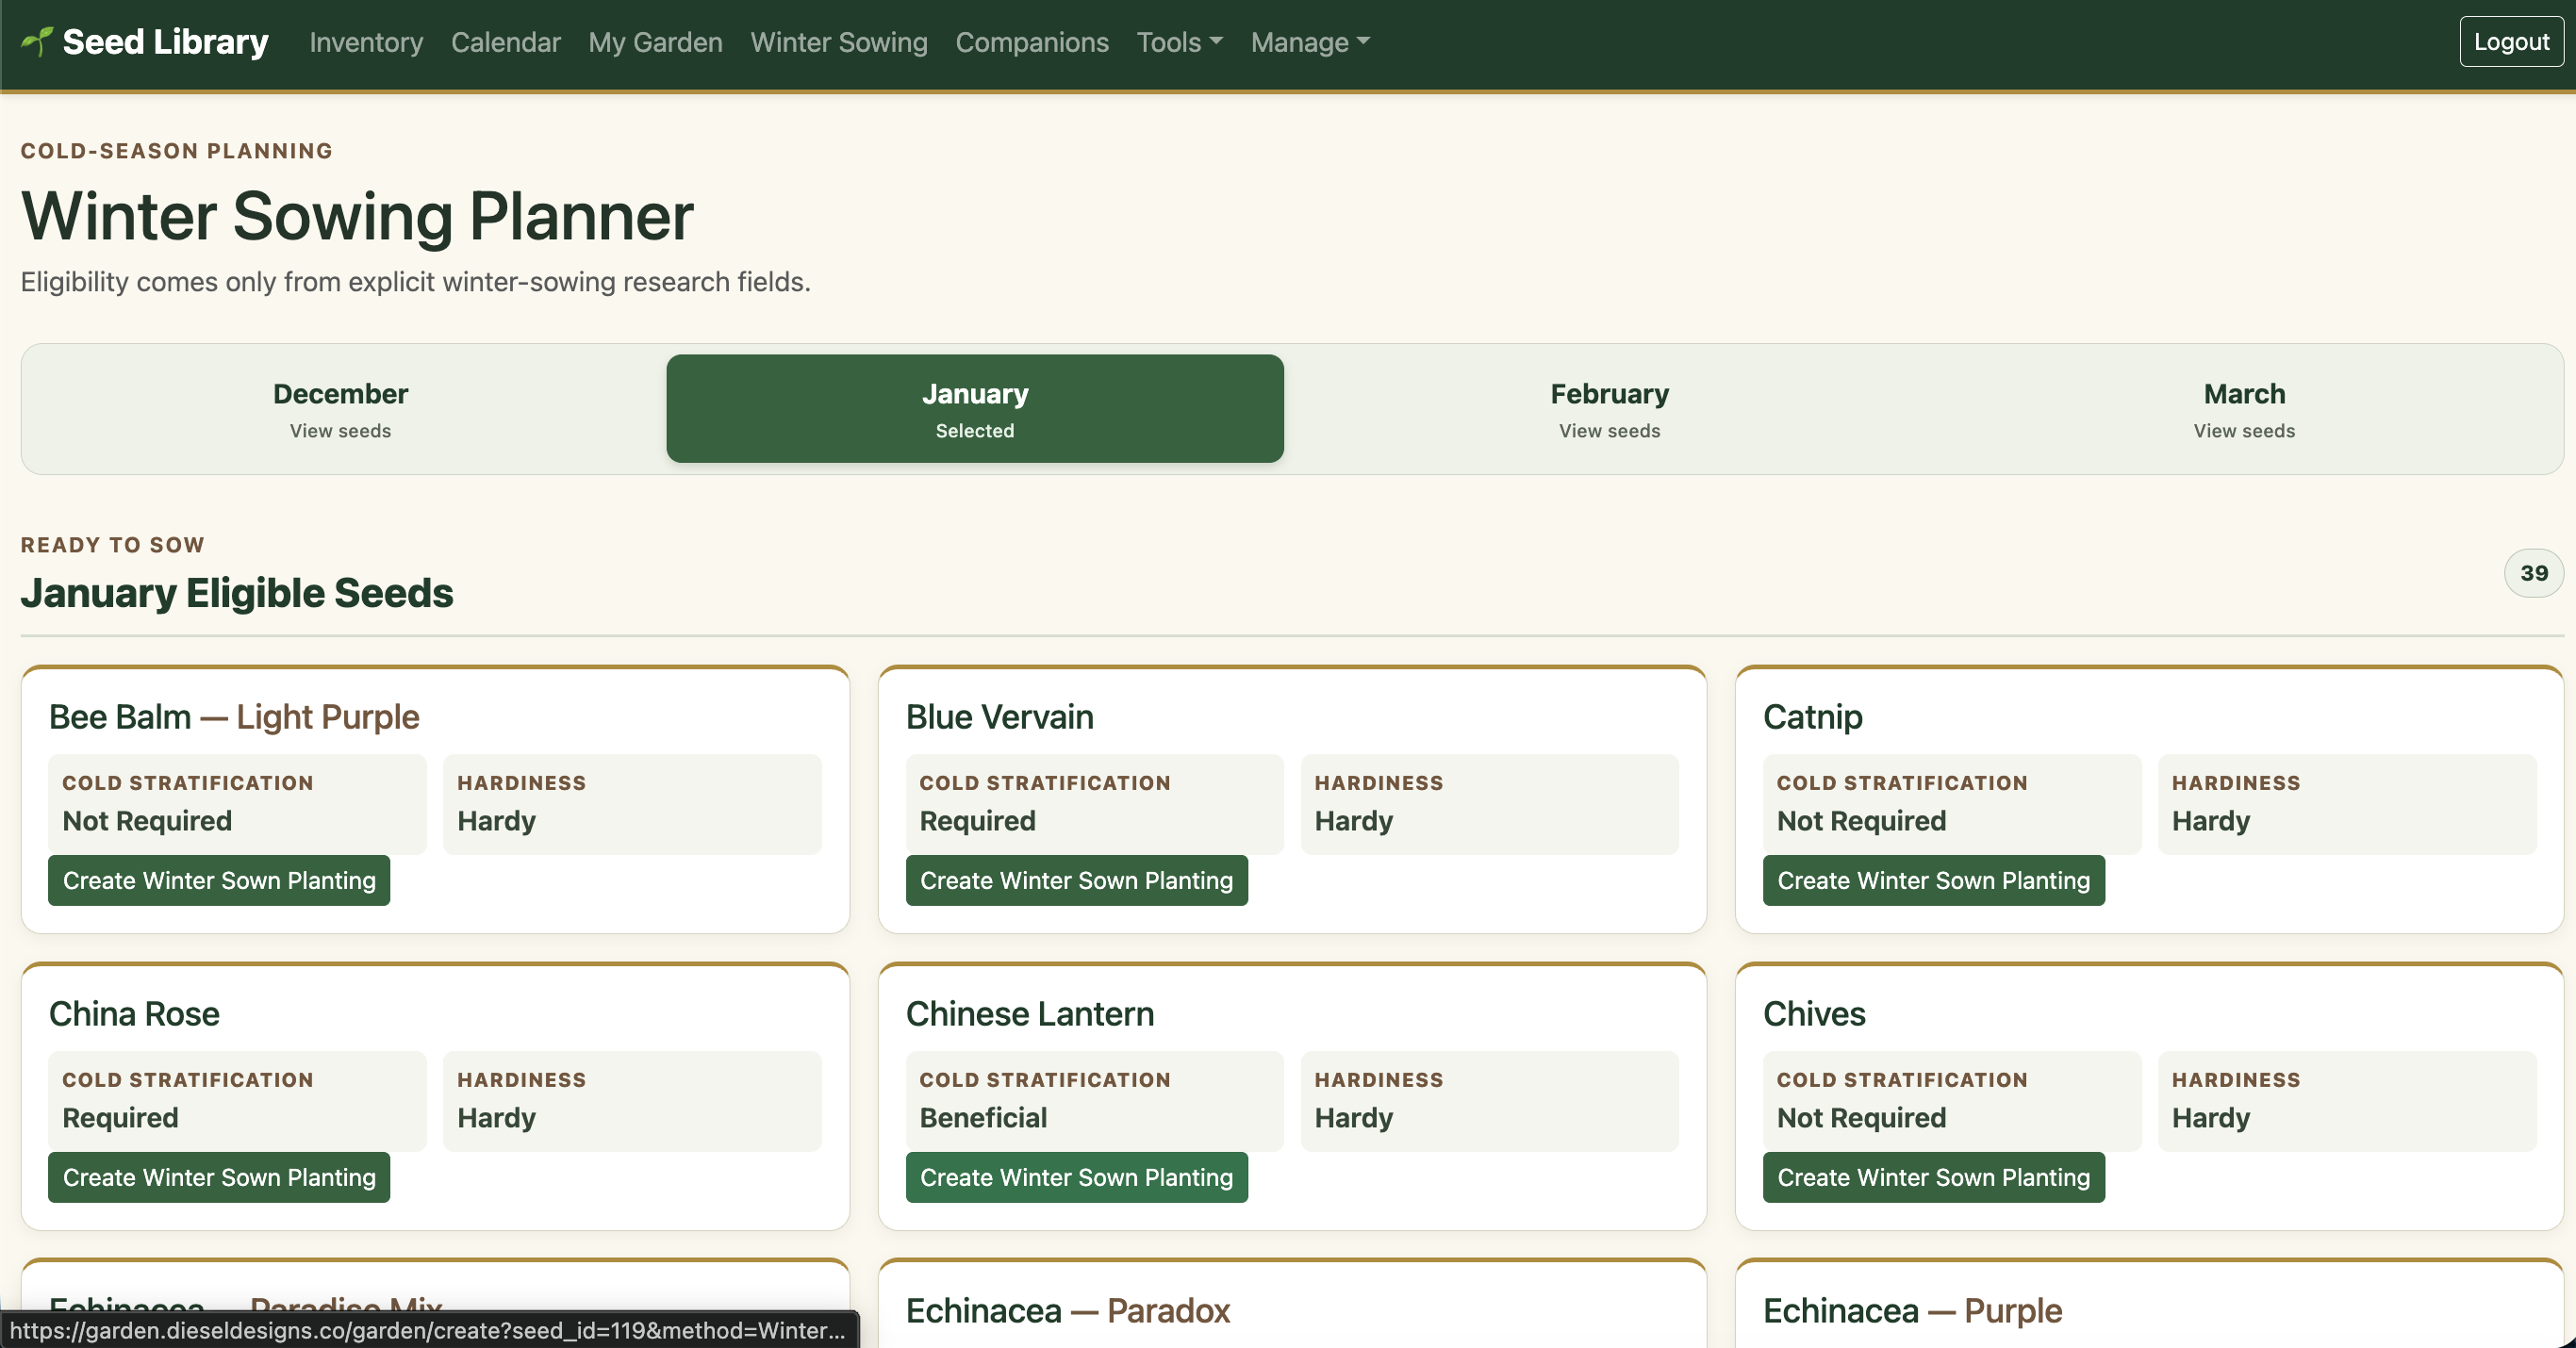The width and height of the screenshot is (2576, 1348).
Task: Create Winter Sown Planting for Bee Balm
Action: pyautogui.click(x=219, y=880)
